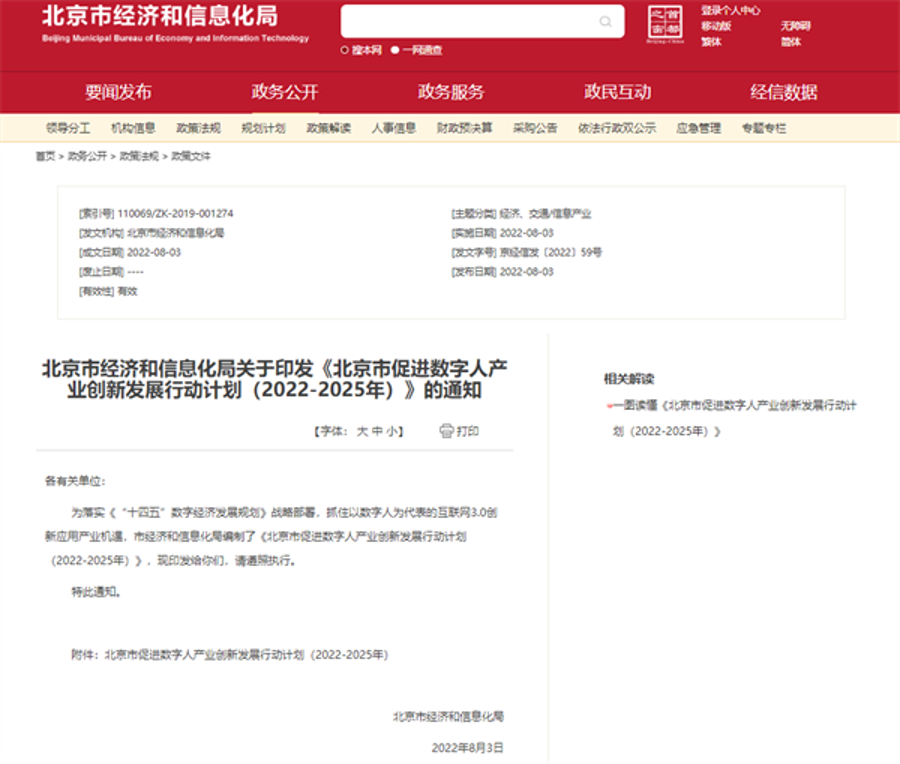Go to 政策法规 submenu item

[x=199, y=128]
